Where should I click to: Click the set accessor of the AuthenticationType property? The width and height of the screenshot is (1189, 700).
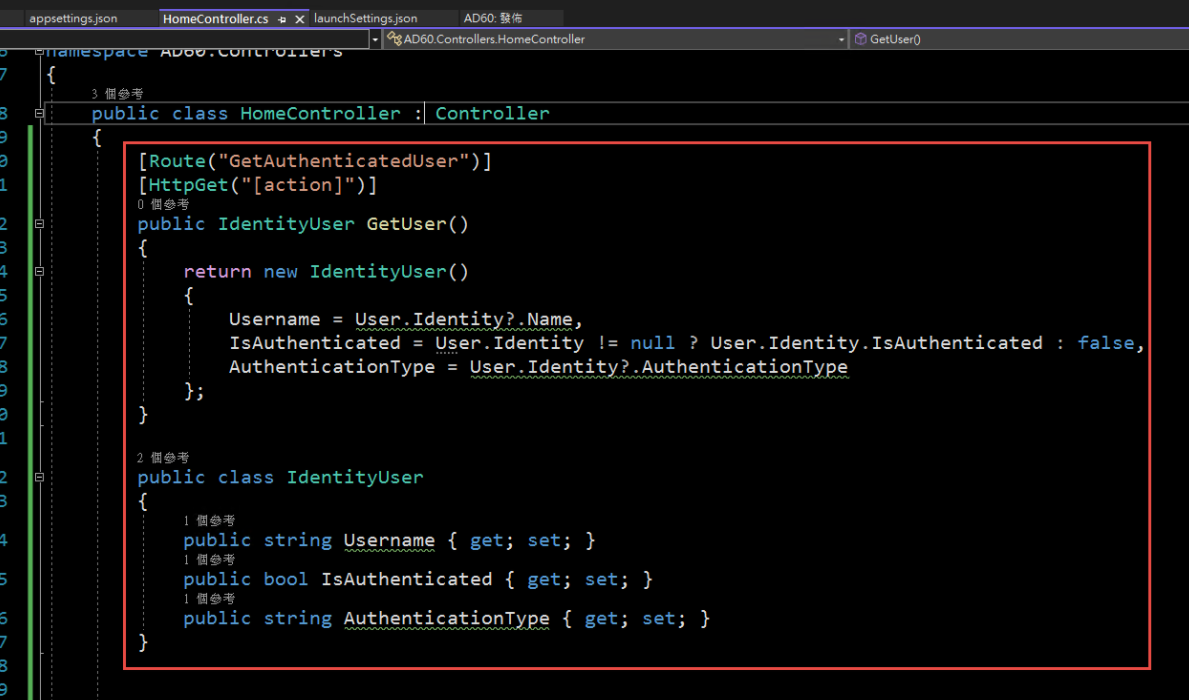pyautogui.click(x=658, y=619)
